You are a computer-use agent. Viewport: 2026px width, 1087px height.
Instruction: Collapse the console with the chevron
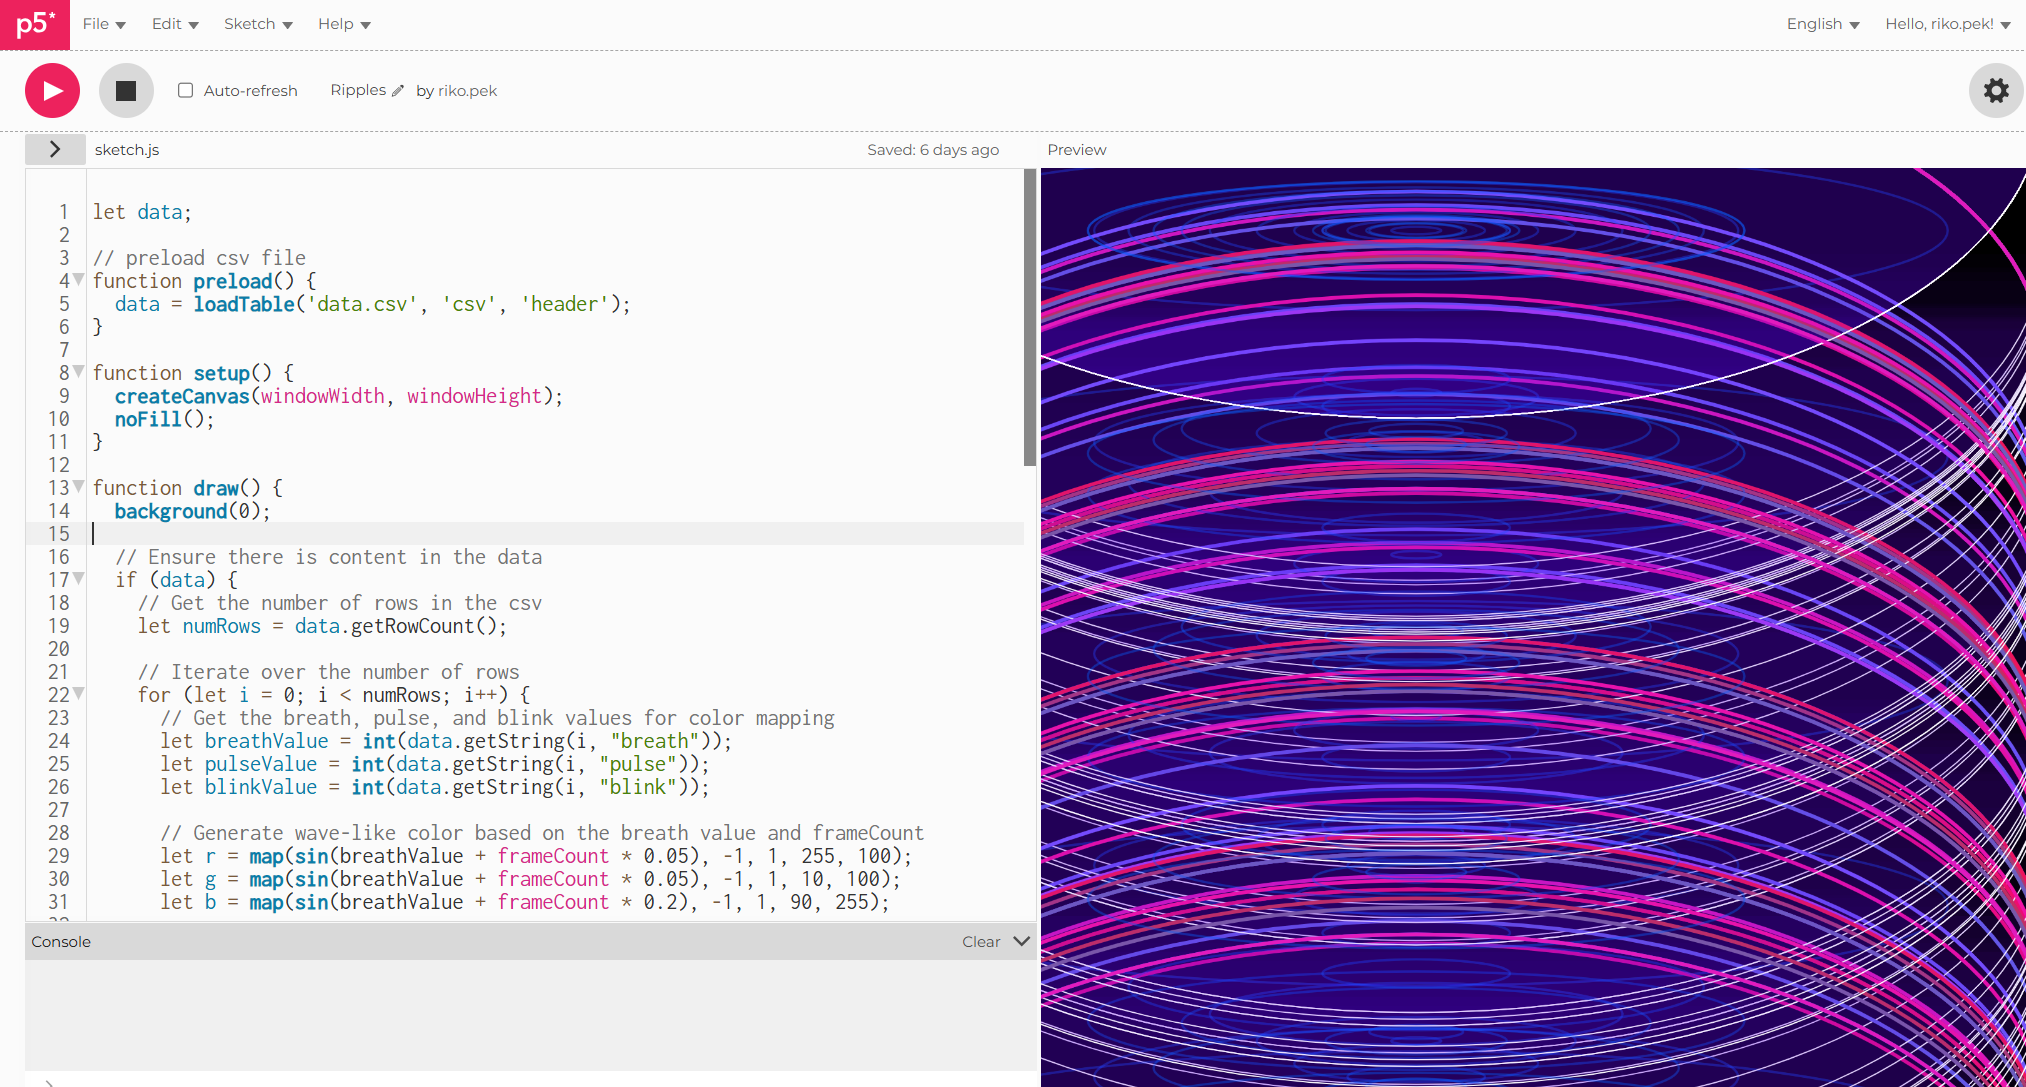click(1021, 941)
